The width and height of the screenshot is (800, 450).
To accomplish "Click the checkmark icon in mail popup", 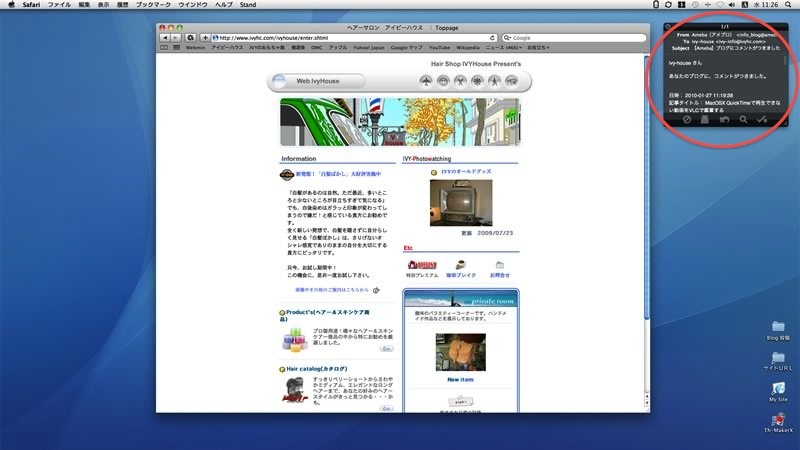I will pos(762,119).
